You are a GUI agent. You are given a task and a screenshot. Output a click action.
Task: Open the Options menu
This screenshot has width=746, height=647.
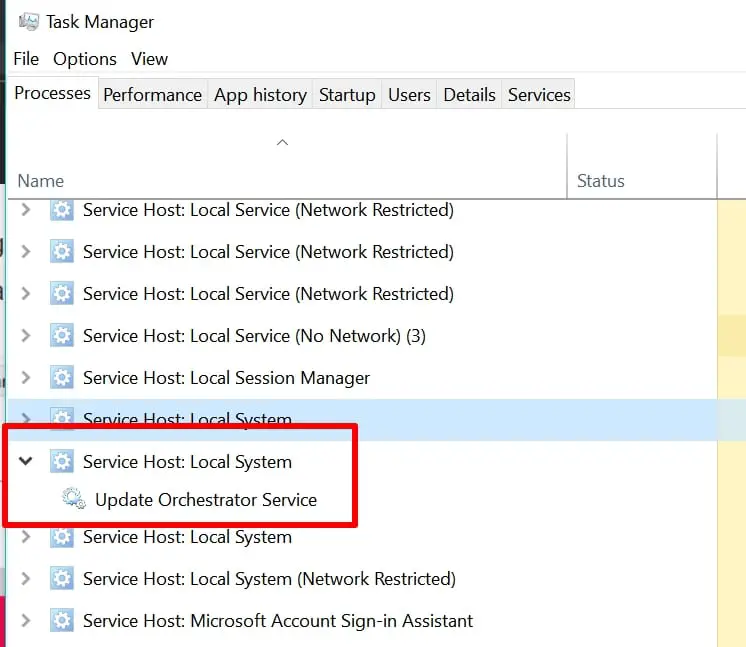85,59
